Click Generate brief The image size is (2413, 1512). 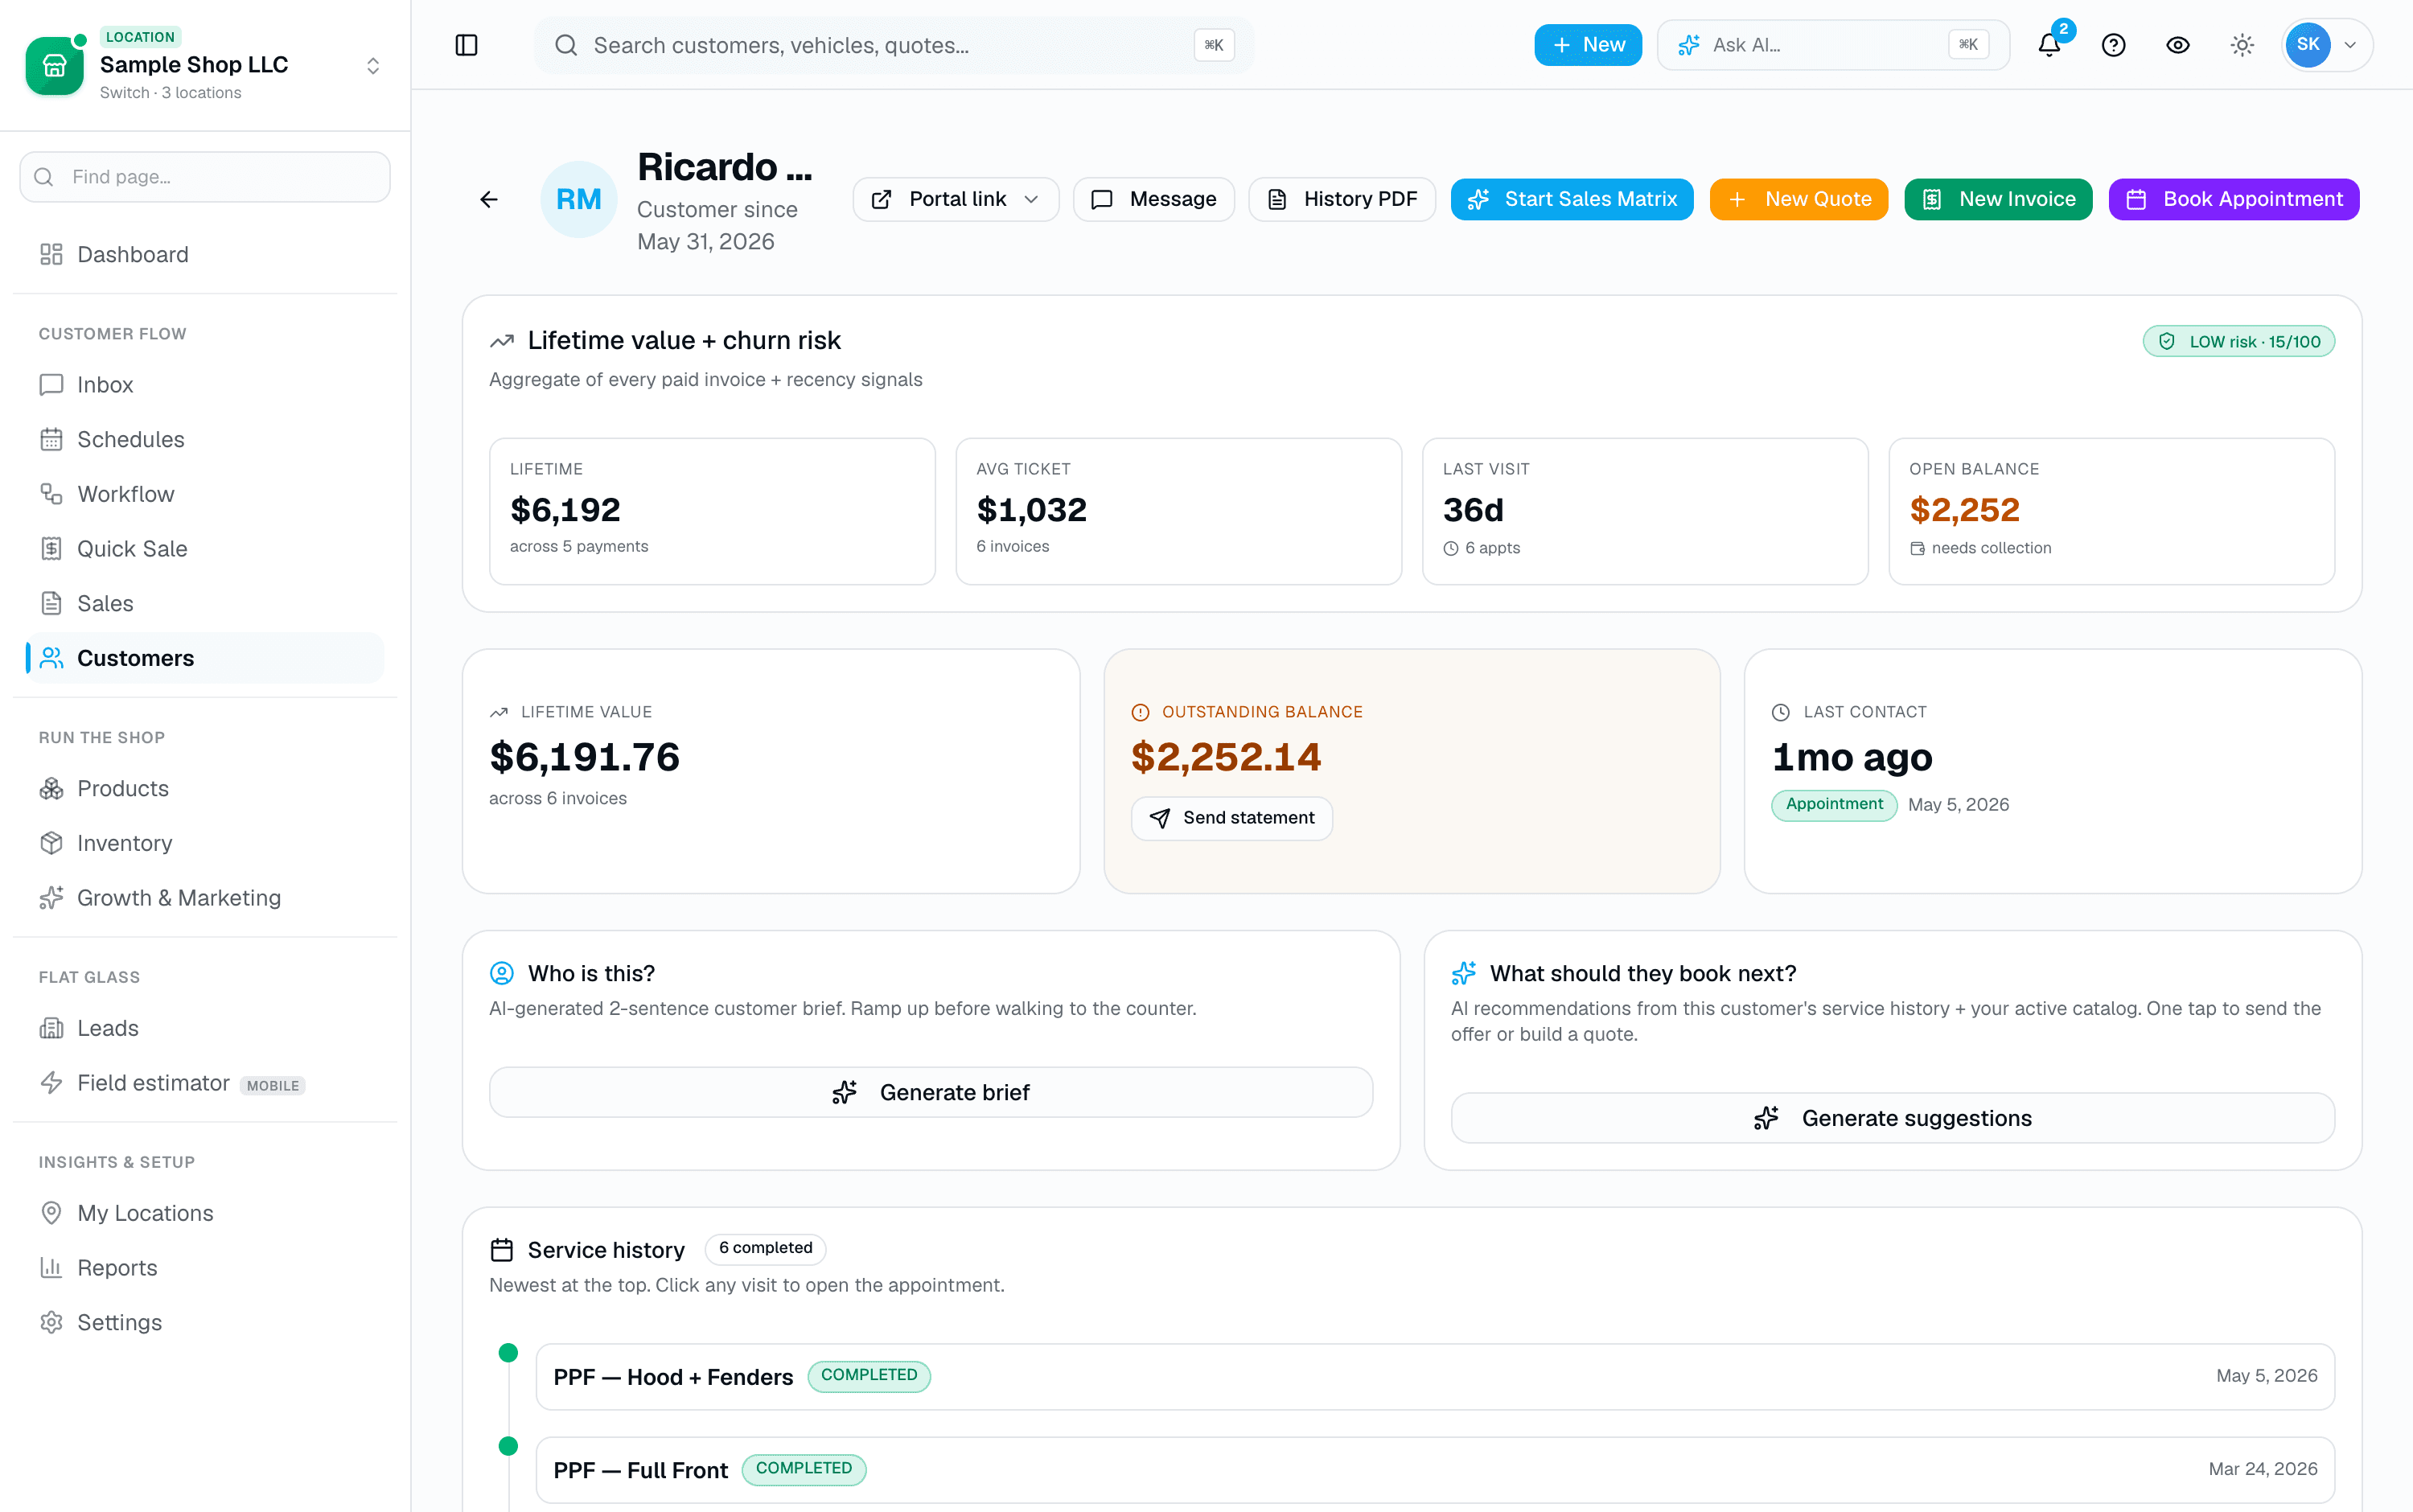point(931,1093)
